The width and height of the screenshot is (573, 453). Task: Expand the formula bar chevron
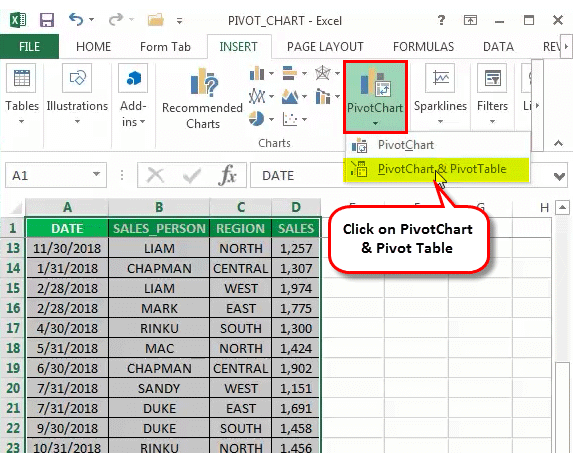(x=559, y=176)
